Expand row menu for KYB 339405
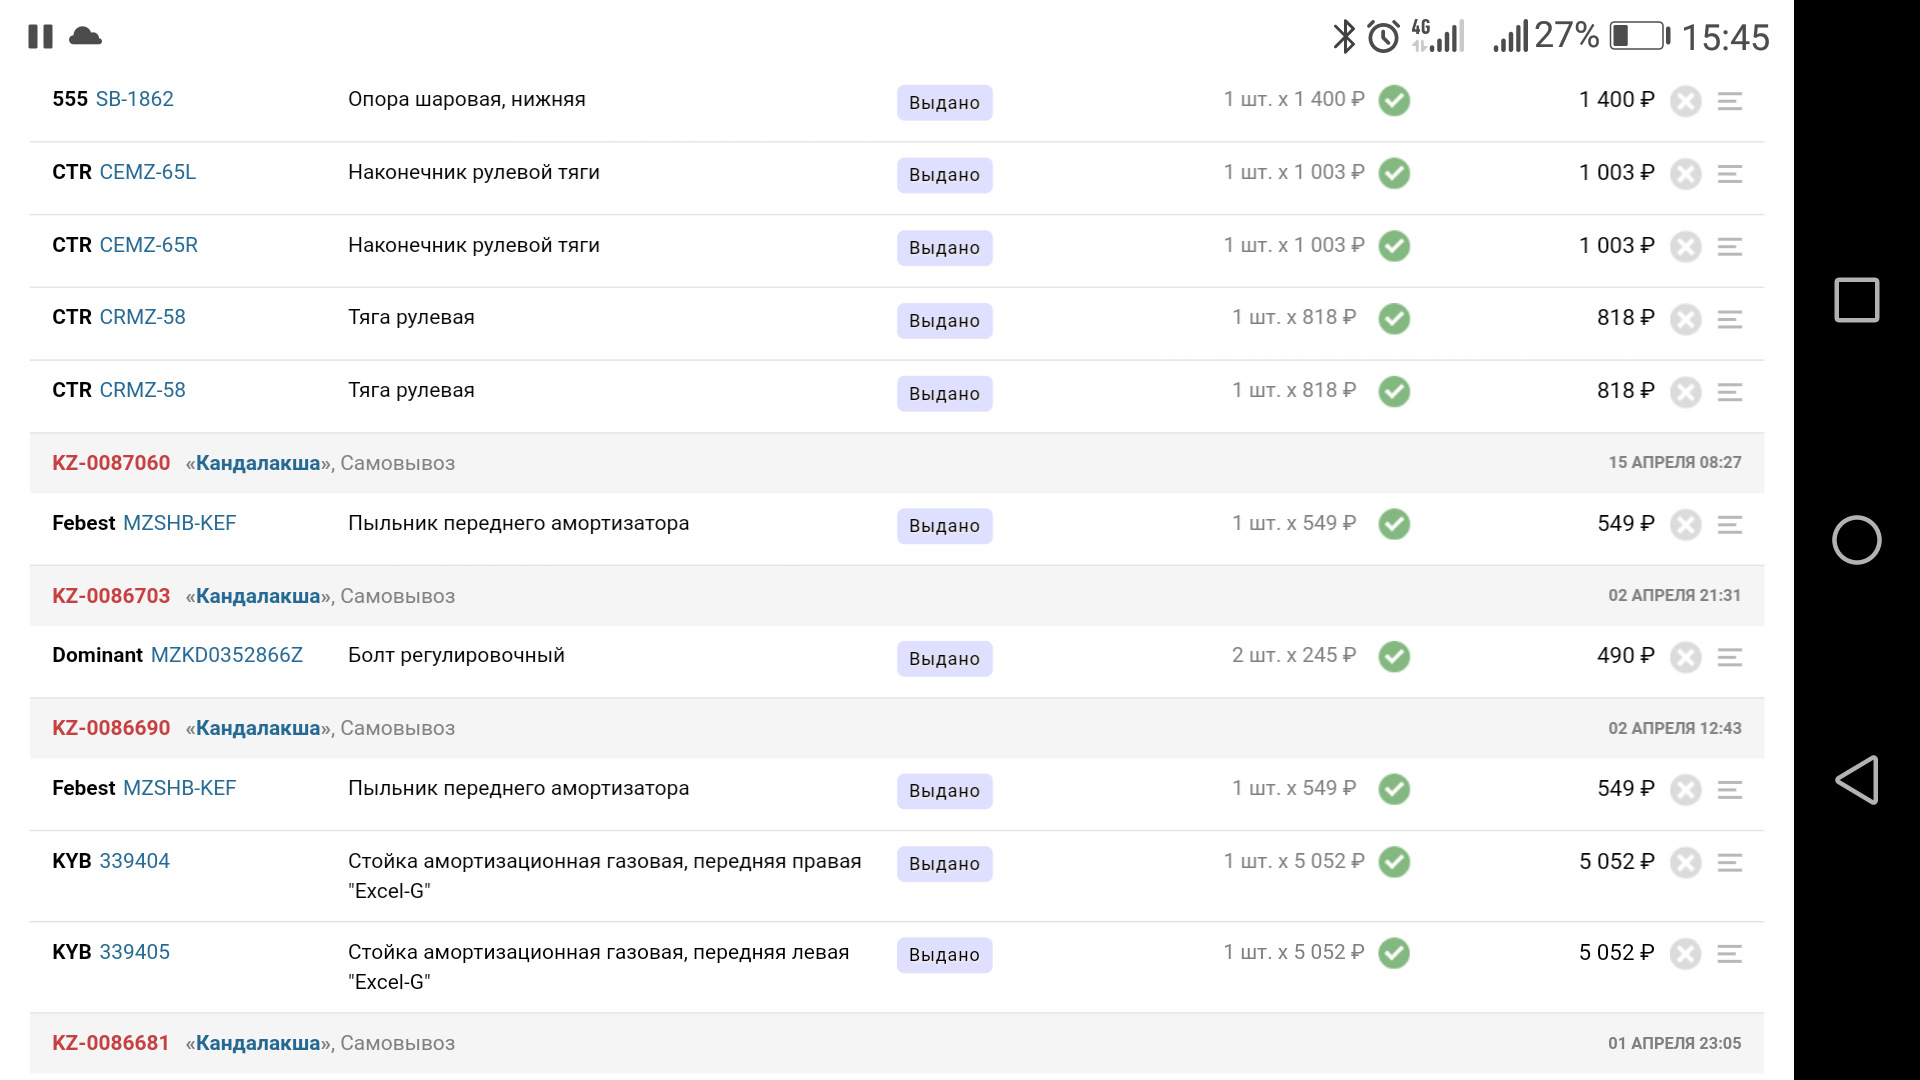1920x1080 pixels. (x=1730, y=954)
